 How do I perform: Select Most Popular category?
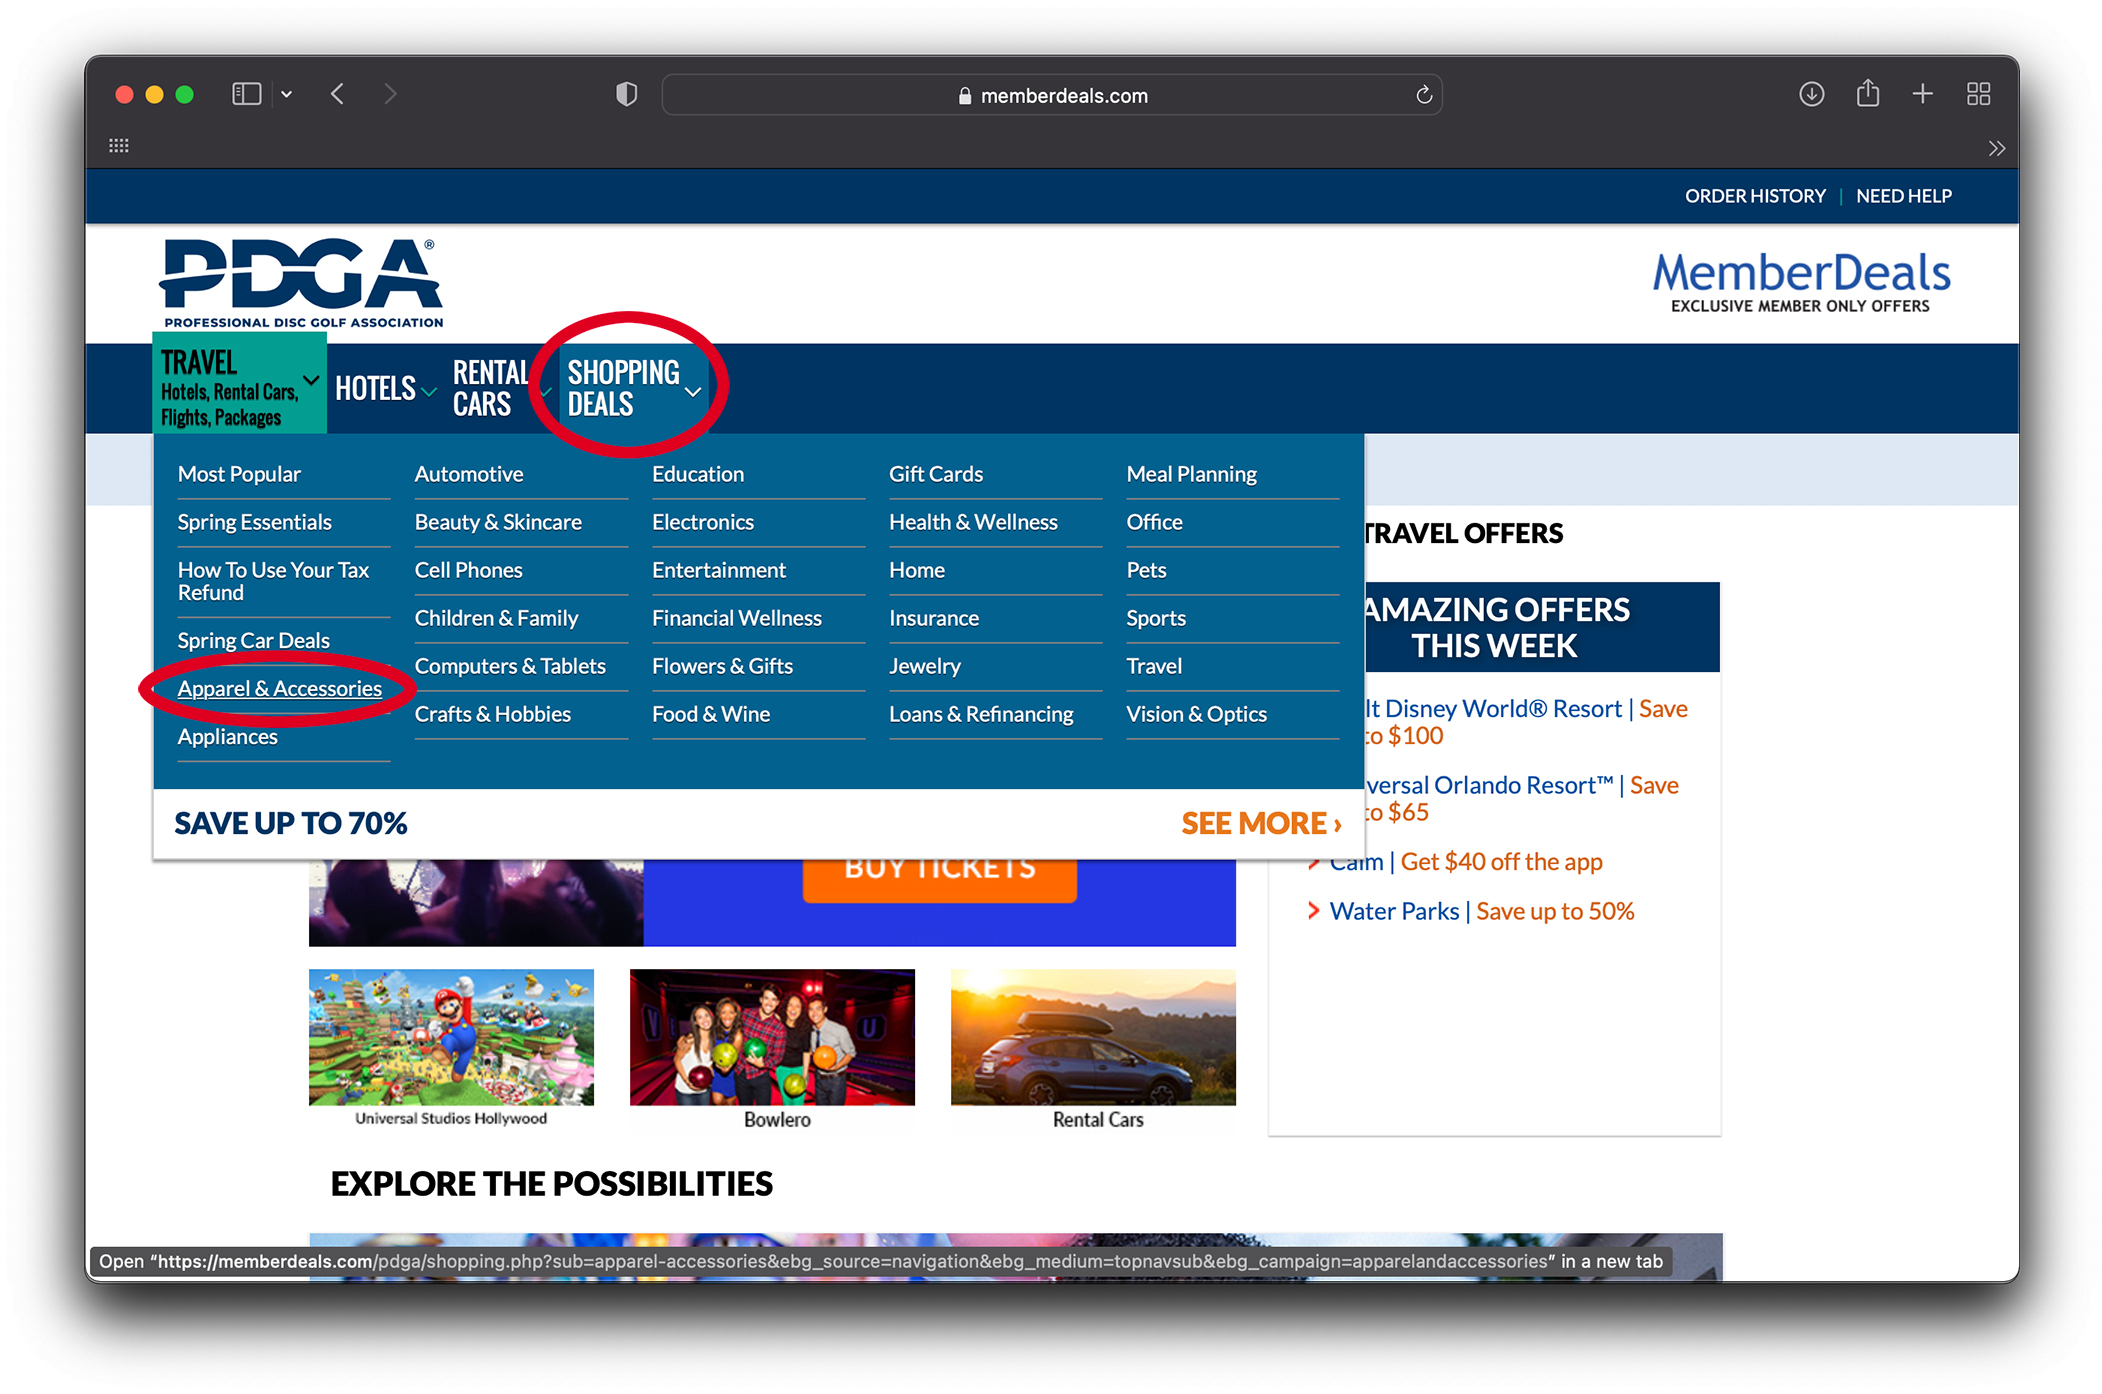(x=239, y=474)
